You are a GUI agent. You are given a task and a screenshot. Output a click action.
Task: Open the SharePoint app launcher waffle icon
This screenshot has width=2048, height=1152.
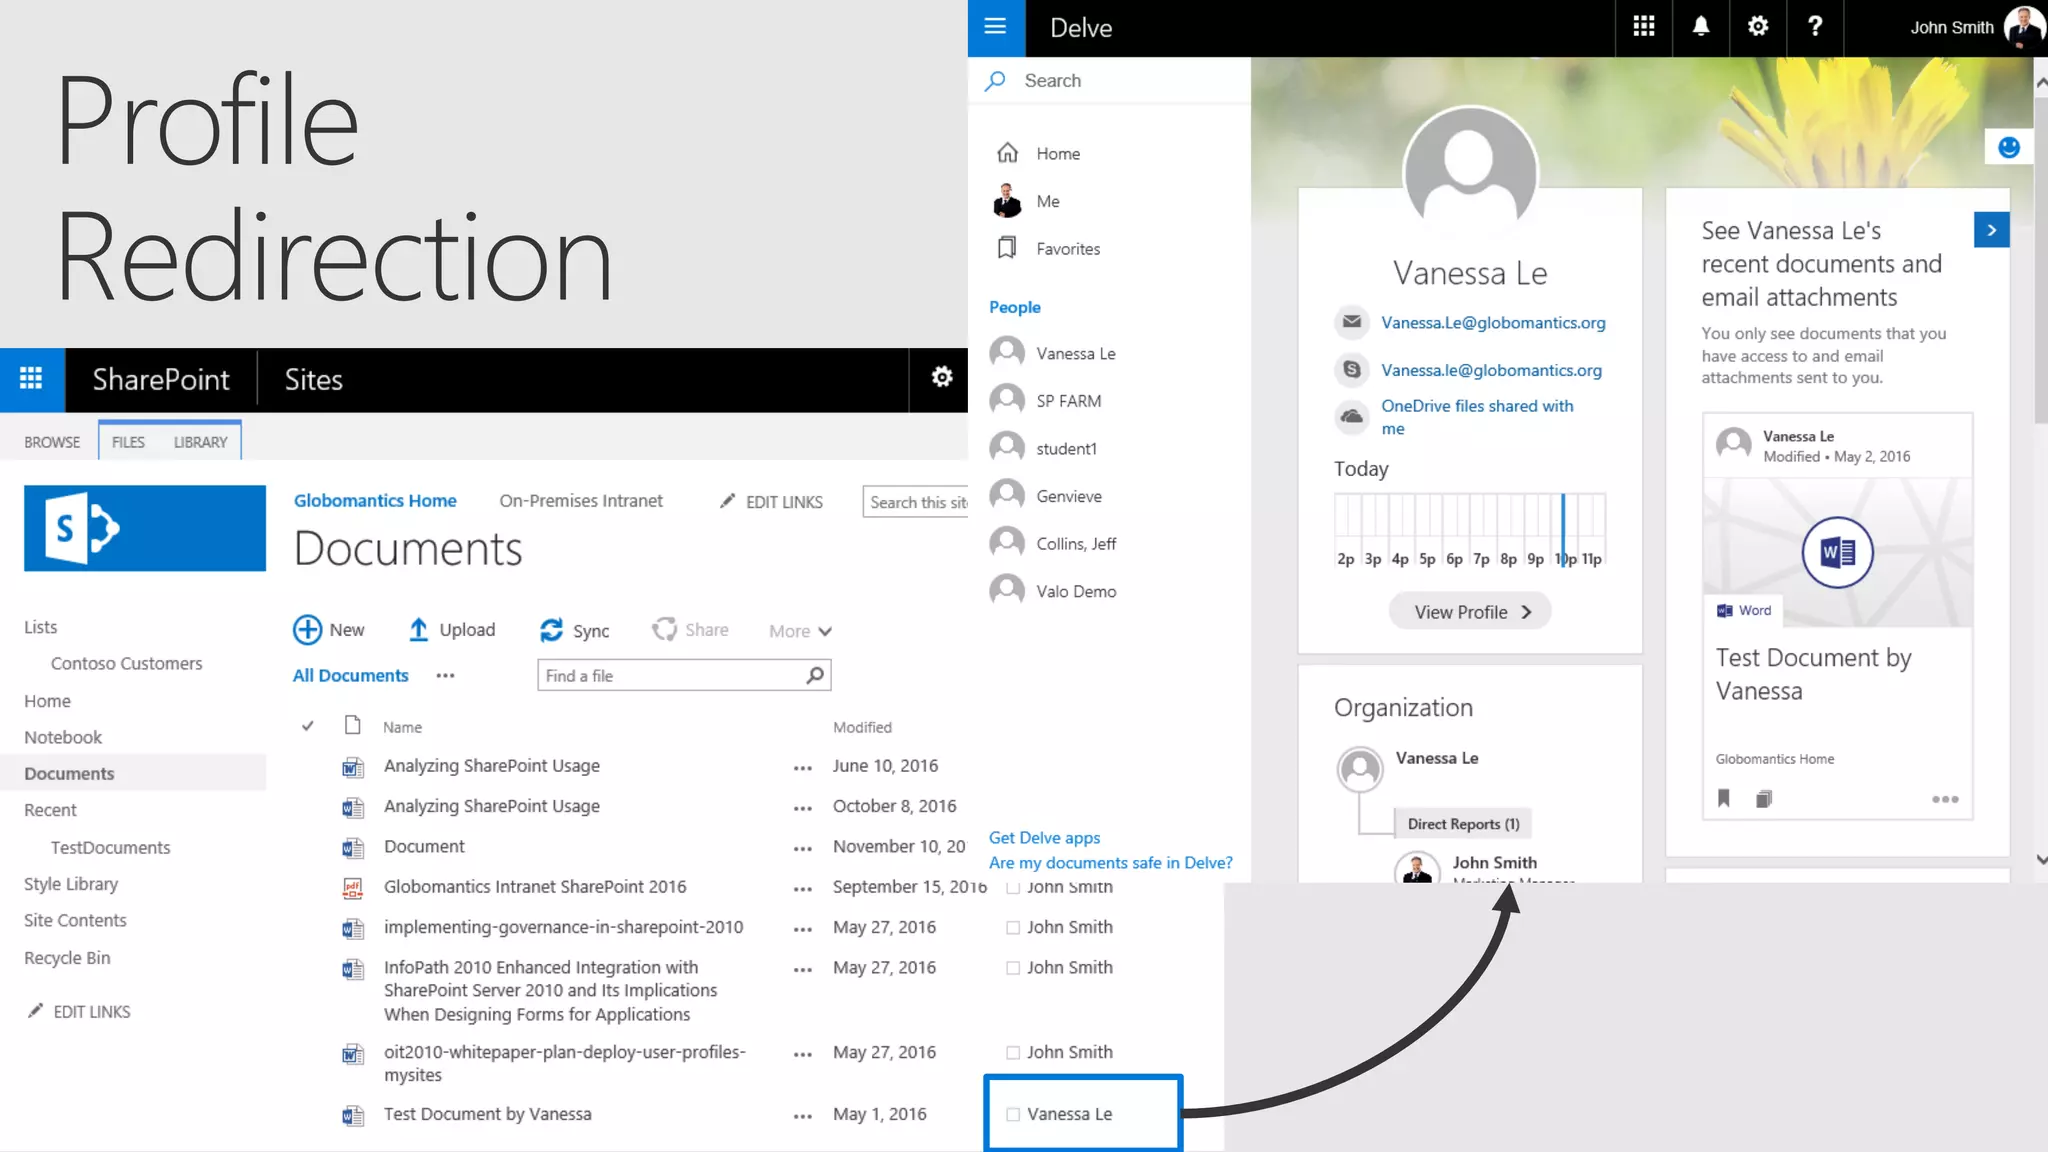(x=31, y=379)
